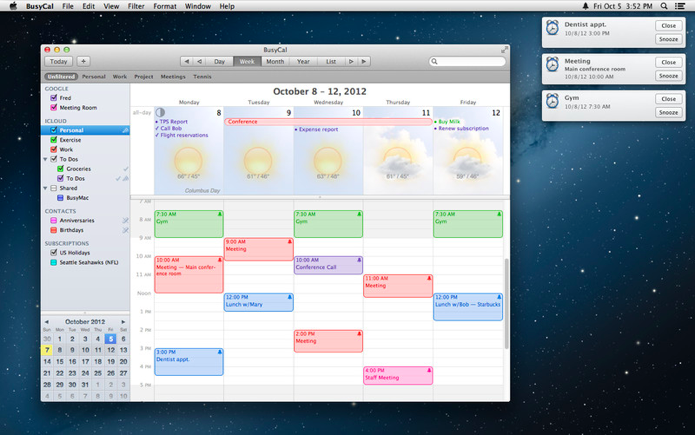The image size is (695, 435).
Task: Click BusyCal bell icon in menu bar
Action: (586, 6)
